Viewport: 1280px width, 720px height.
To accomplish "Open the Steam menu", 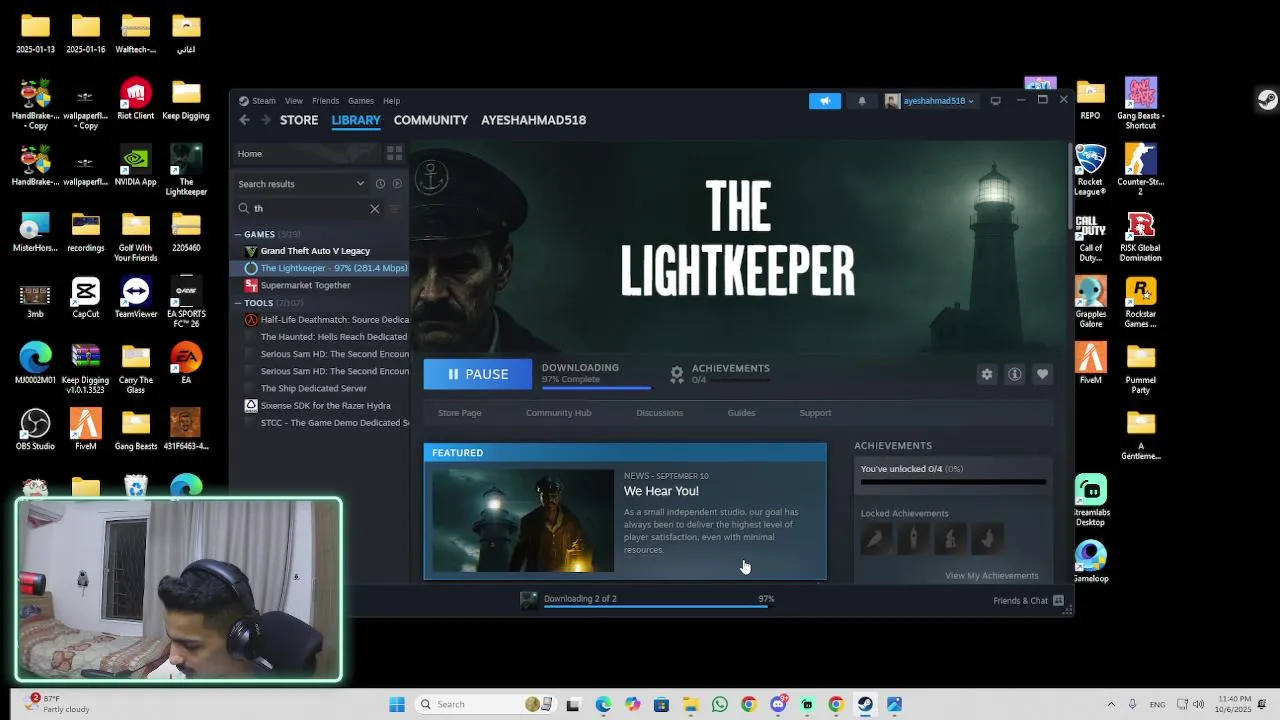I will [264, 101].
